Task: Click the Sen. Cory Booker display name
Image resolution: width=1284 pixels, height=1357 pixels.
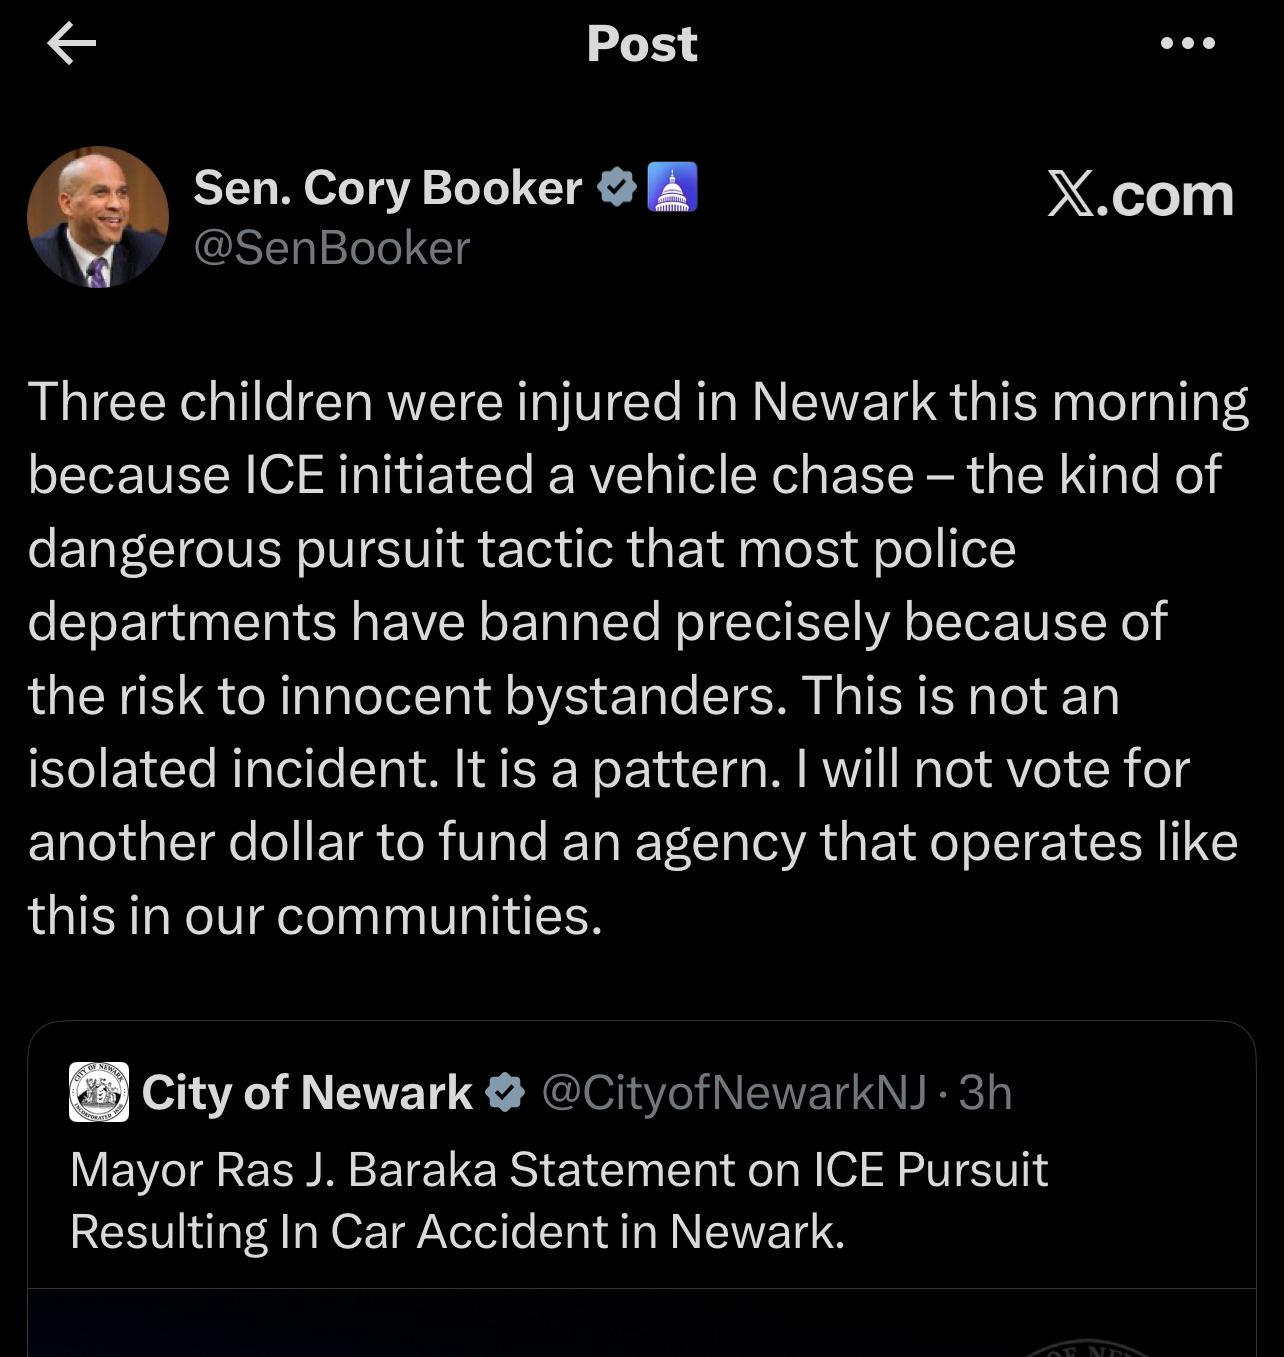Action: pos(387,188)
